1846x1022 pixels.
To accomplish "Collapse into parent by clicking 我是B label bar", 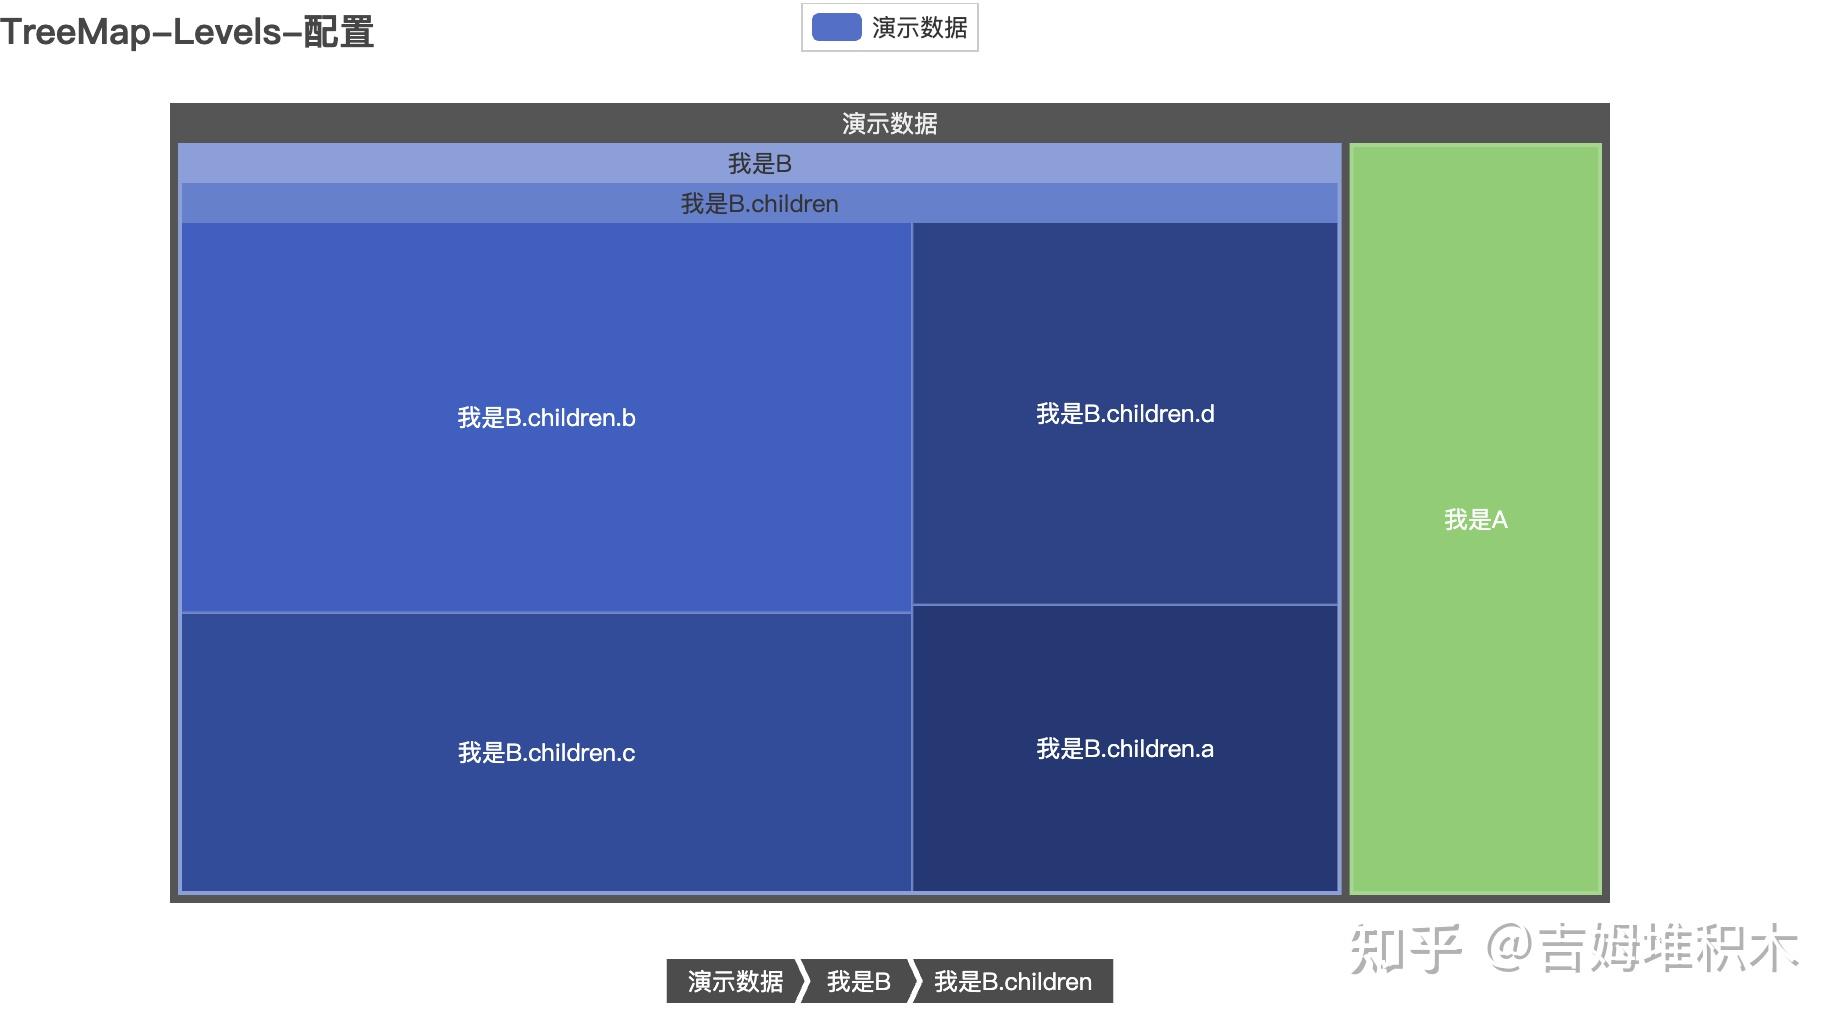I will coord(758,164).
